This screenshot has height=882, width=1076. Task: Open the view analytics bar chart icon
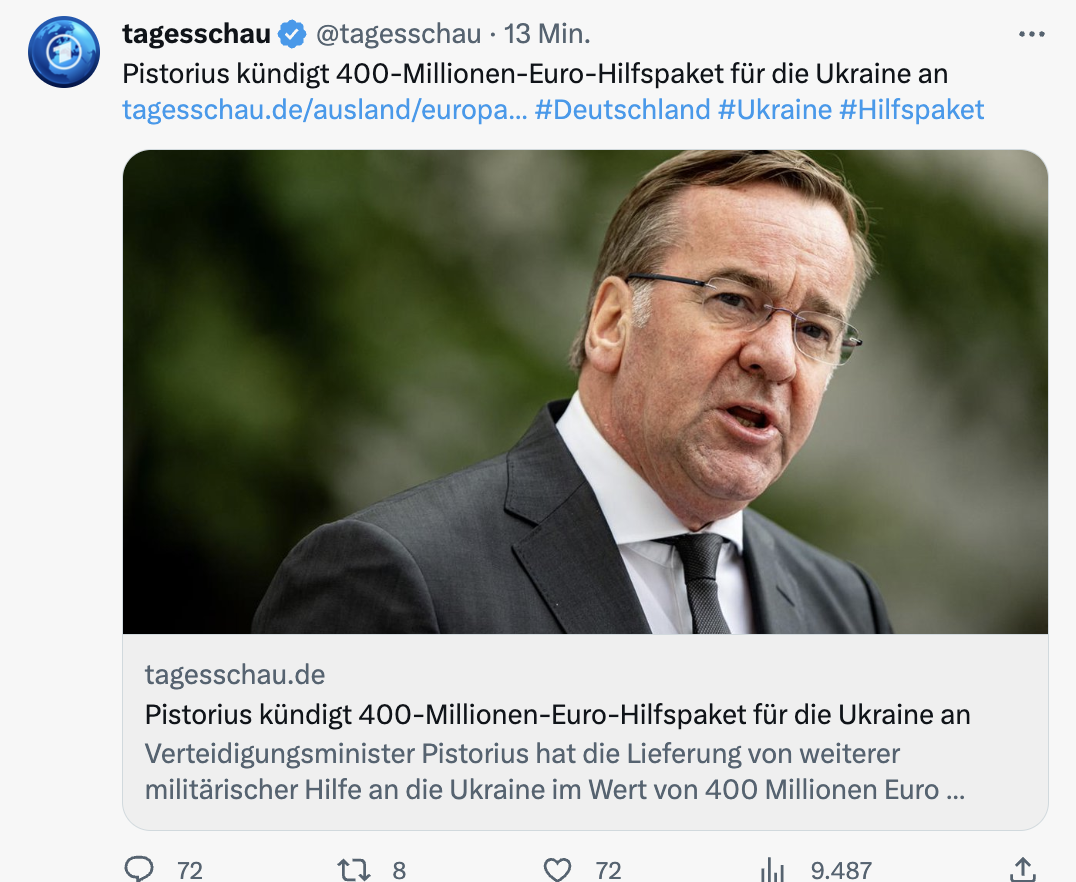[772, 869]
